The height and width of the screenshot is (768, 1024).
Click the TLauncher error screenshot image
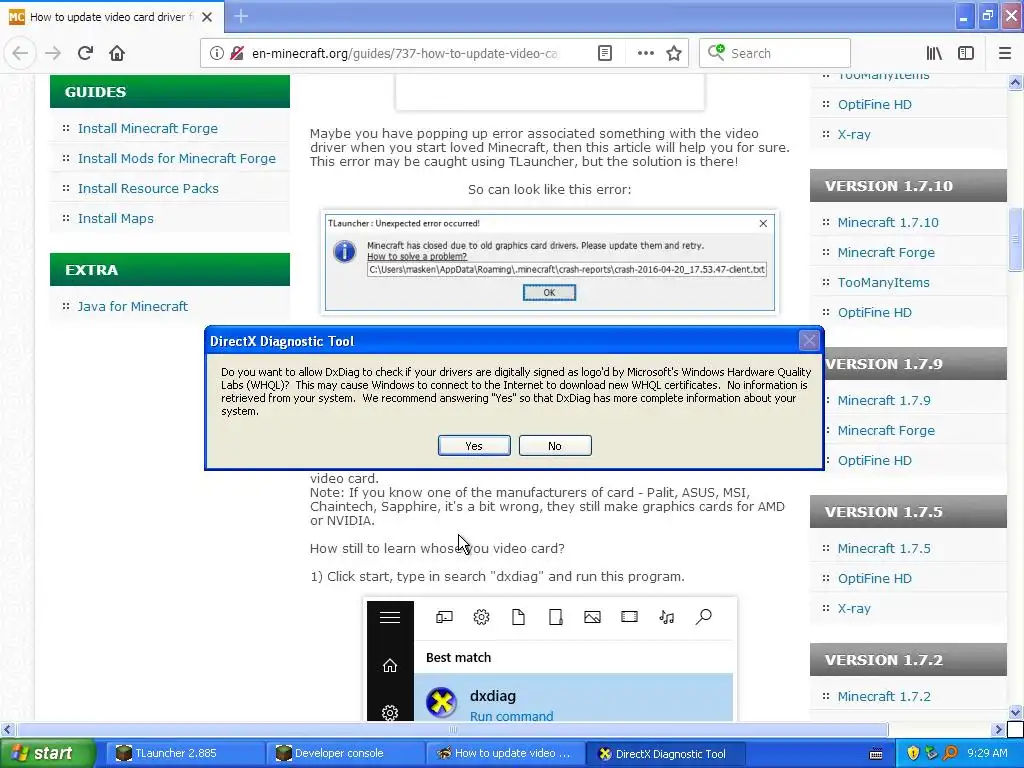point(550,263)
